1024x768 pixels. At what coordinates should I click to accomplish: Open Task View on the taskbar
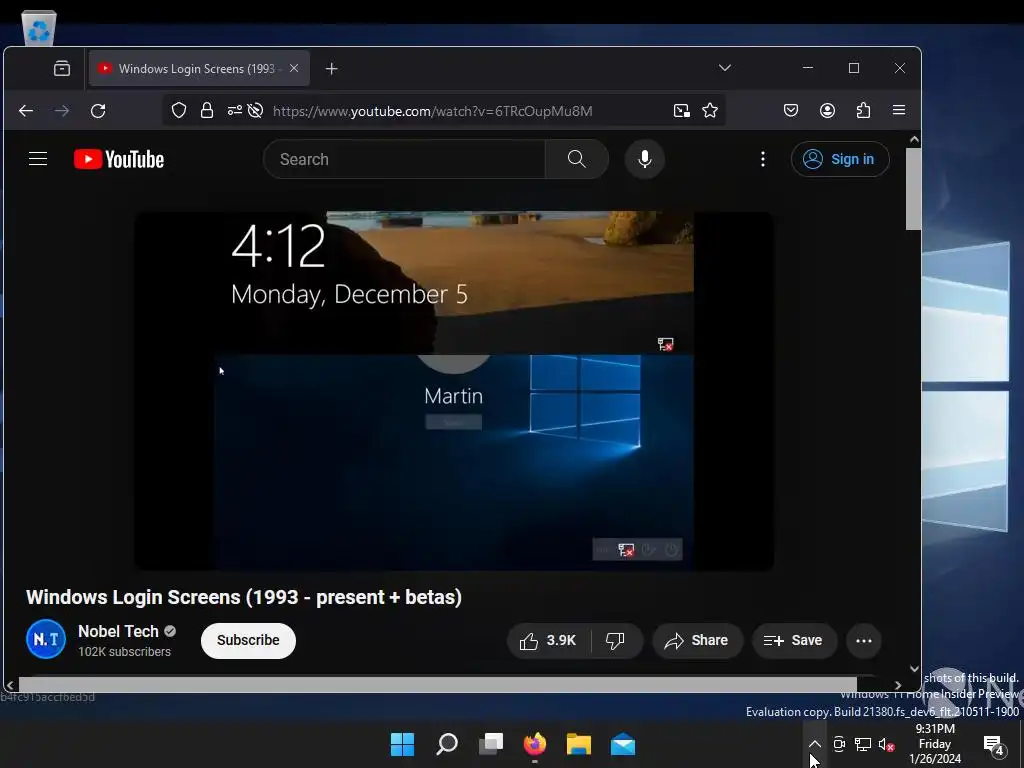pyautogui.click(x=491, y=744)
